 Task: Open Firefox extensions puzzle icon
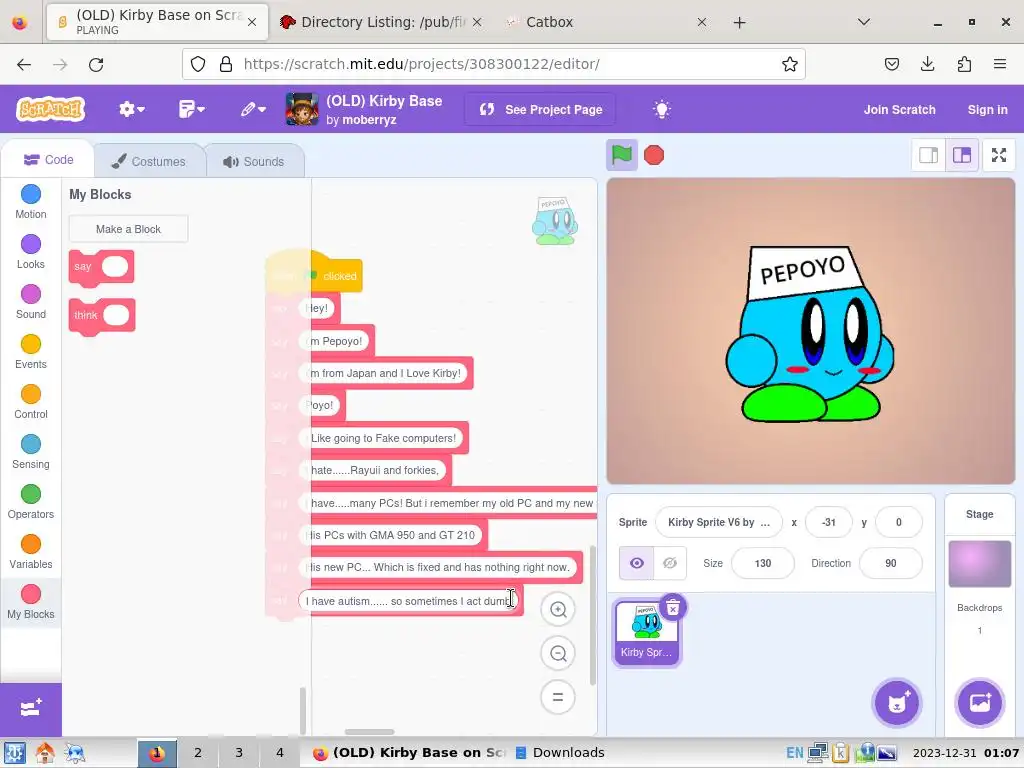point(964,64)
